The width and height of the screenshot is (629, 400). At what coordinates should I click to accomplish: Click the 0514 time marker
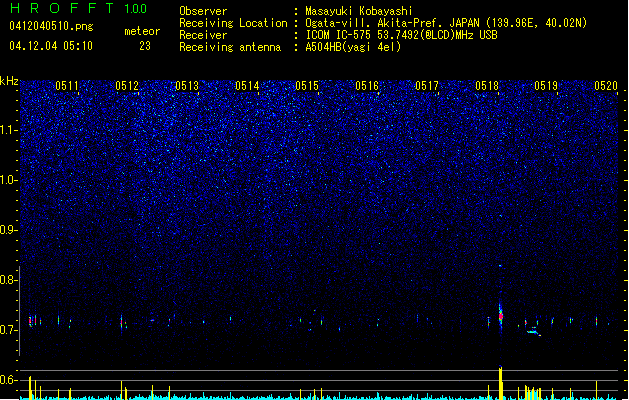click(x=247, y=86)
